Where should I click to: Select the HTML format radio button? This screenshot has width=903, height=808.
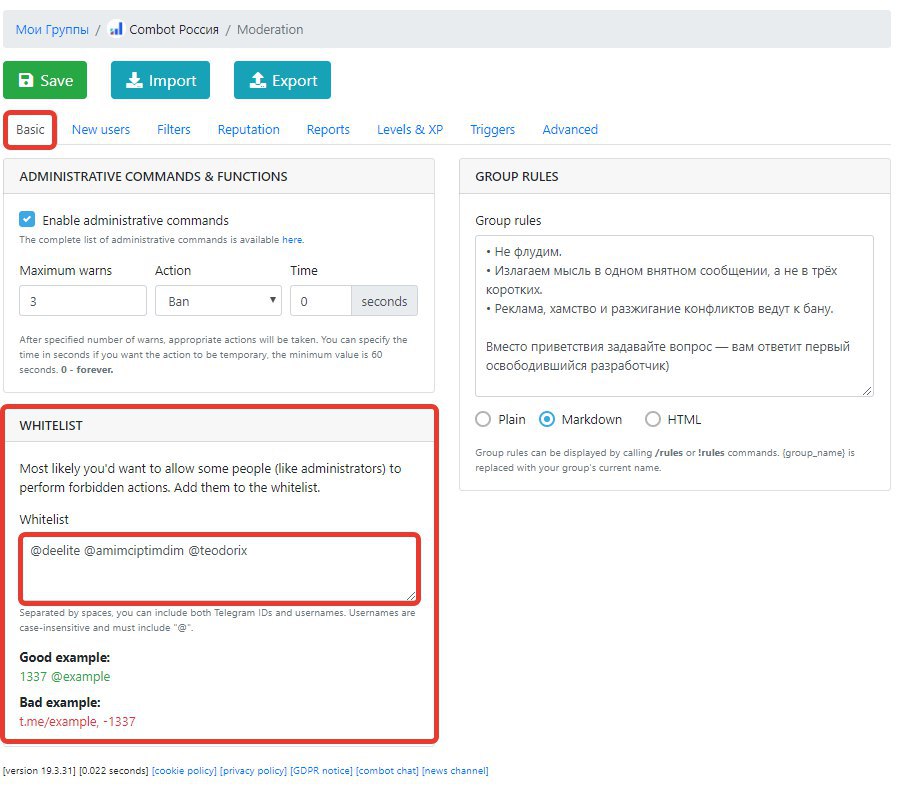(x=652, y=419)
